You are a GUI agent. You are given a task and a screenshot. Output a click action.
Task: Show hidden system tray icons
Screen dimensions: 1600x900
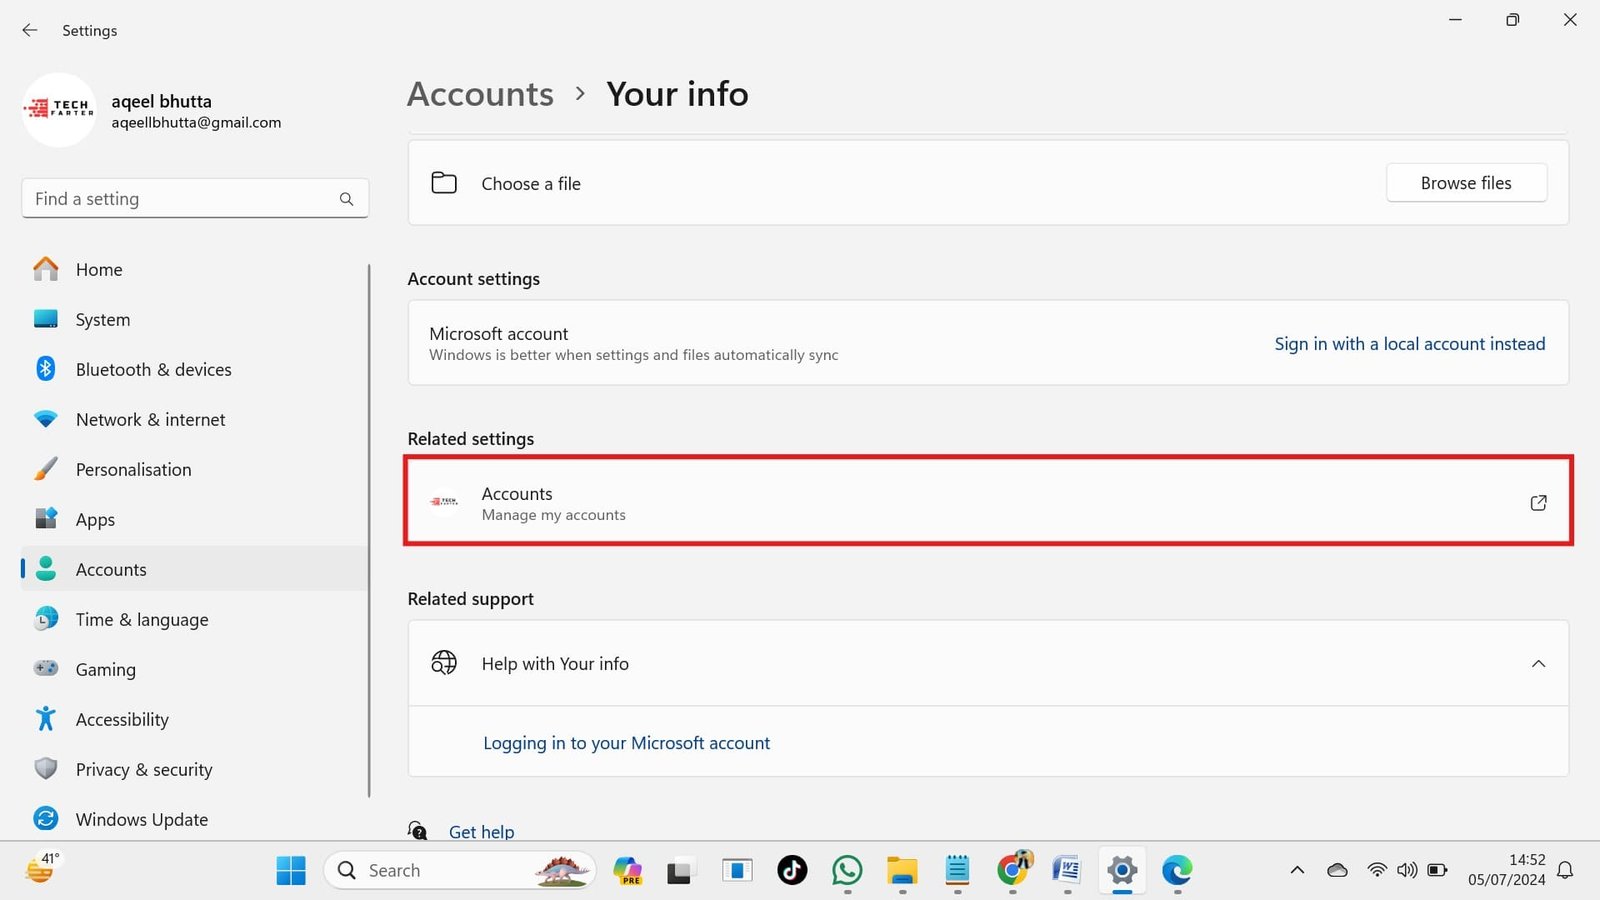(1297, 870)
